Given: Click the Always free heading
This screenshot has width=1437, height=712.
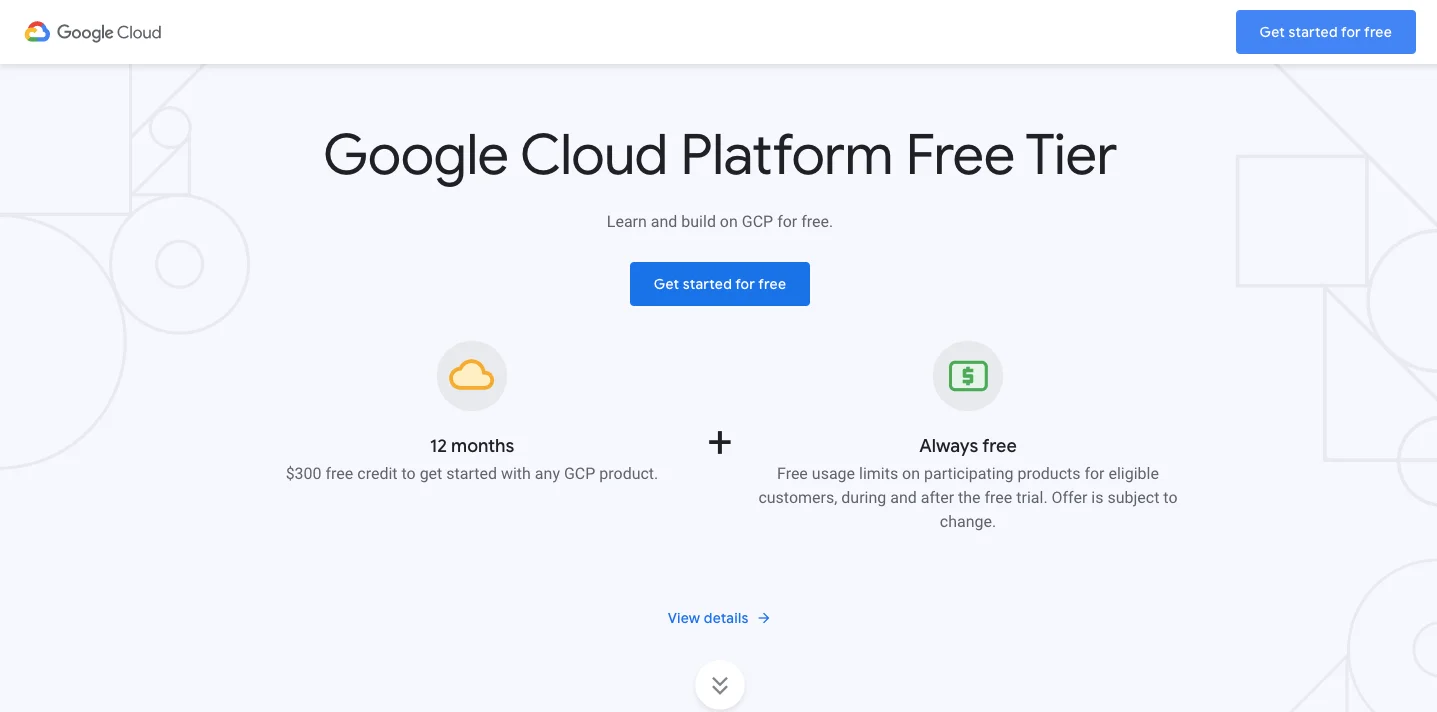Looking at the screenshot, I should pyautogui.click(x=968, y=446).
